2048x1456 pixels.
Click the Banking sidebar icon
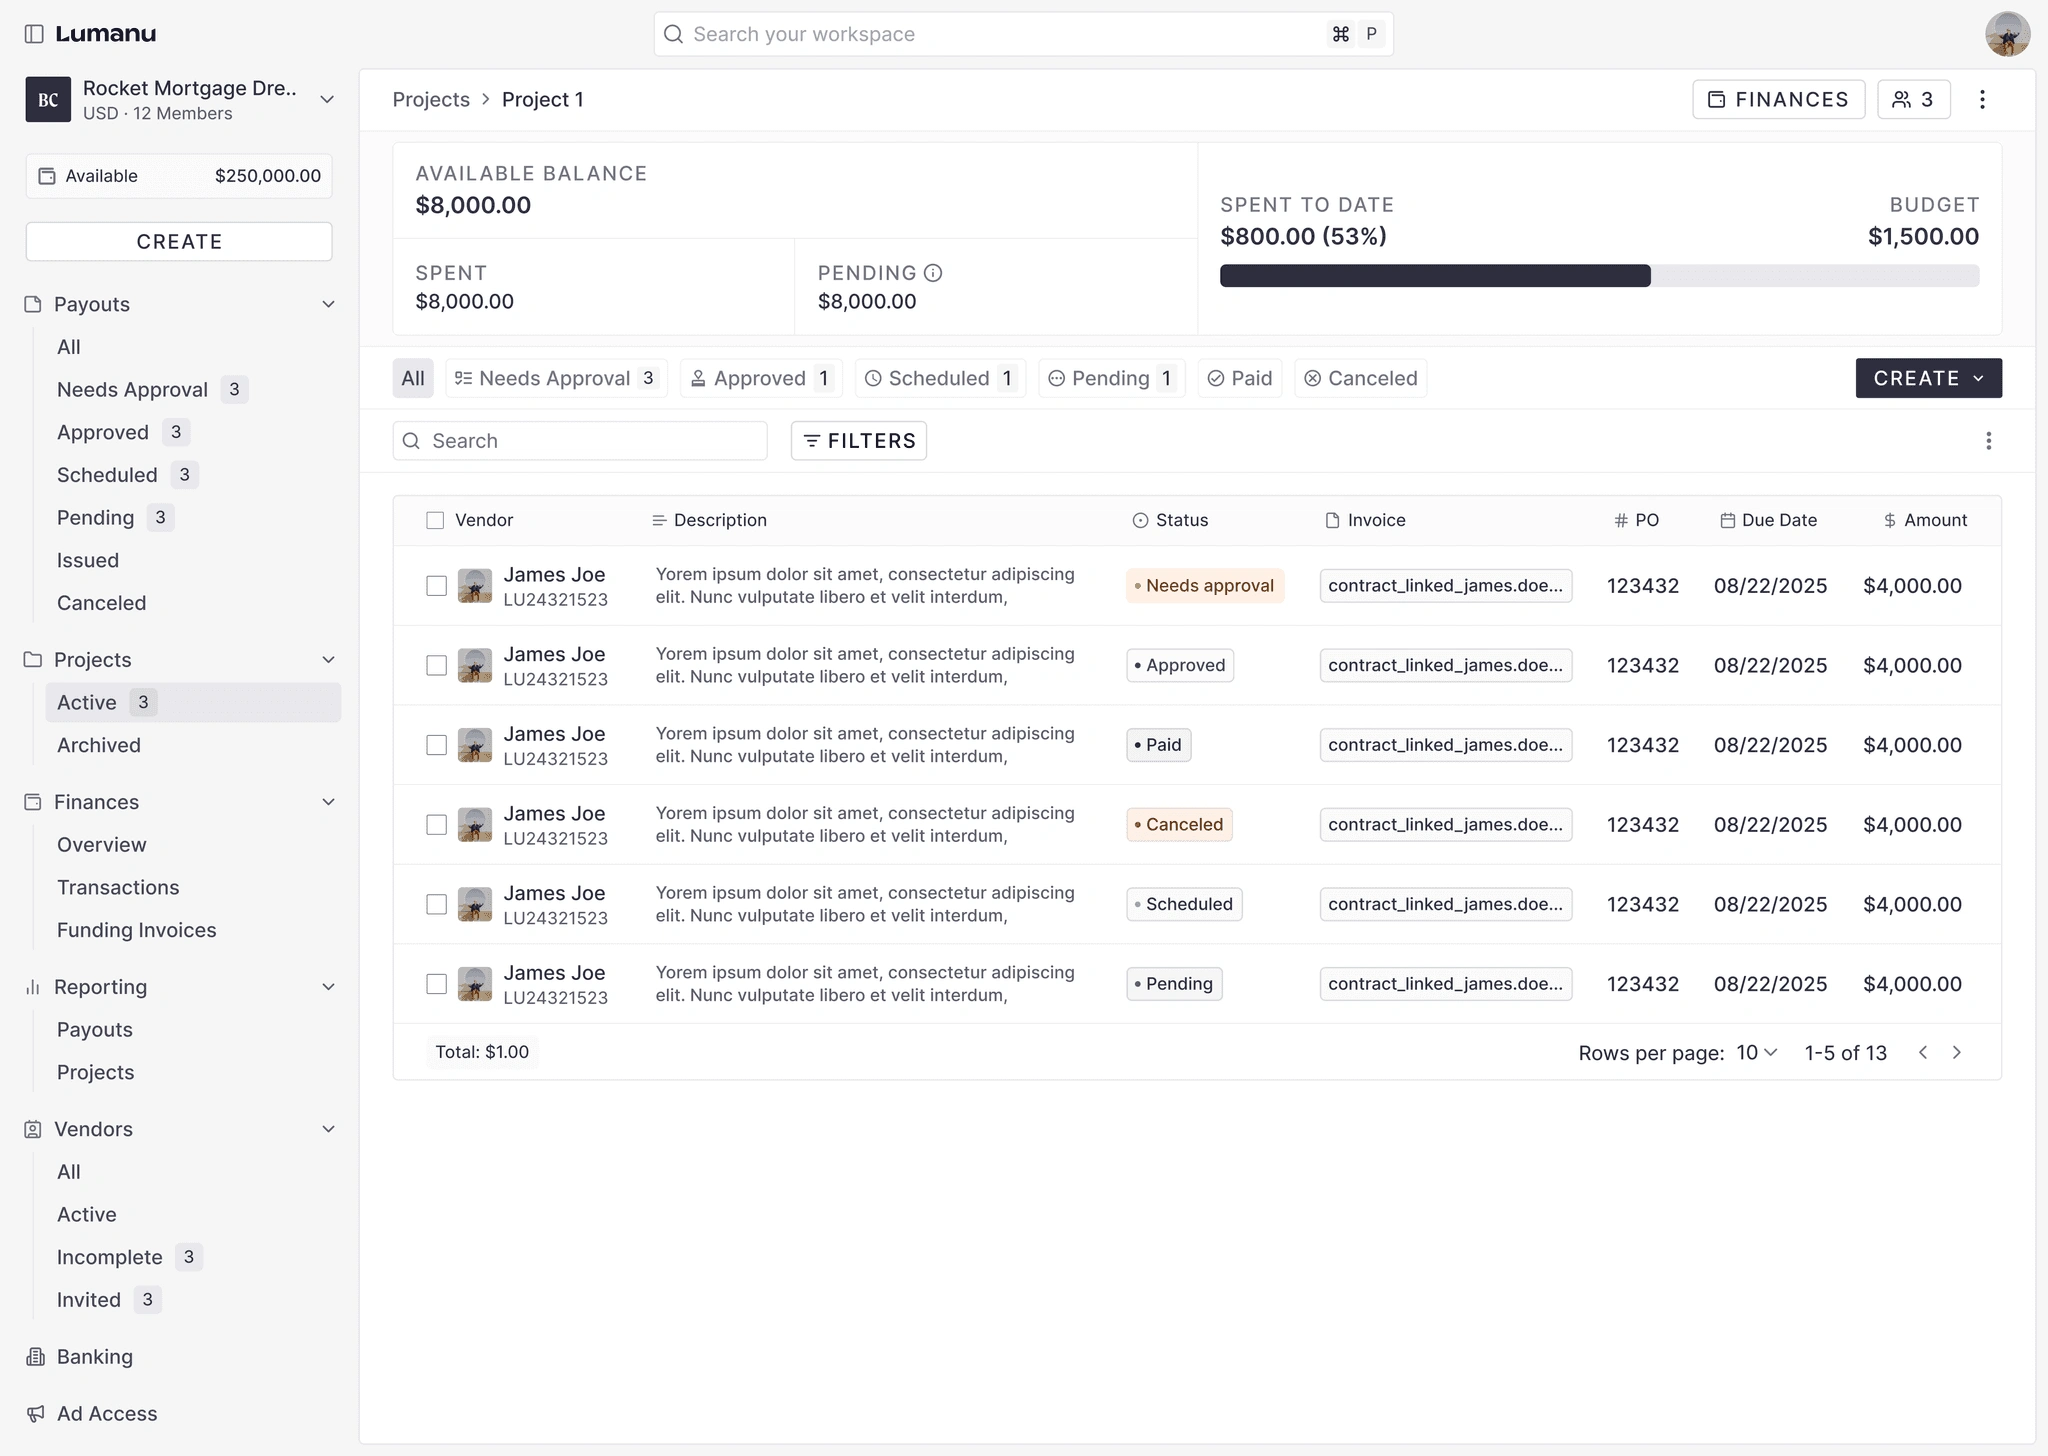tap(35, 1357)
